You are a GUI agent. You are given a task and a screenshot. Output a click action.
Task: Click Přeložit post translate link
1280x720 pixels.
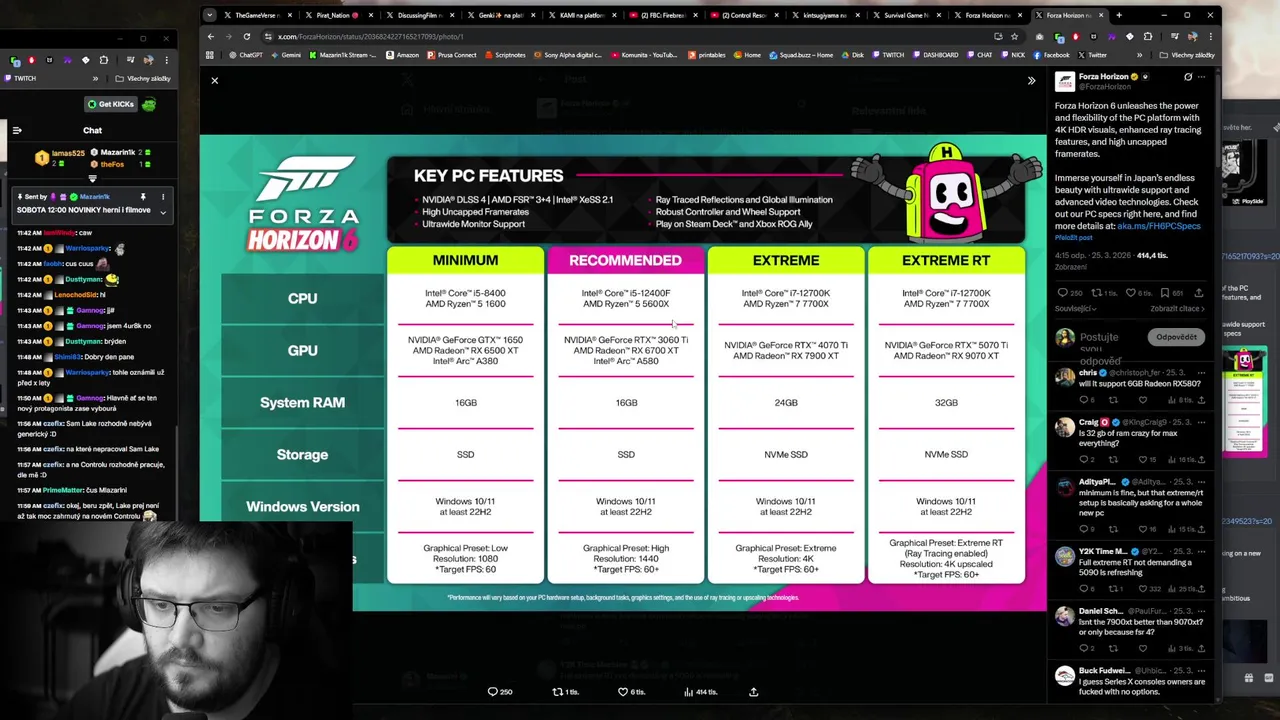pyautogui.click(x=1073, y=238)
